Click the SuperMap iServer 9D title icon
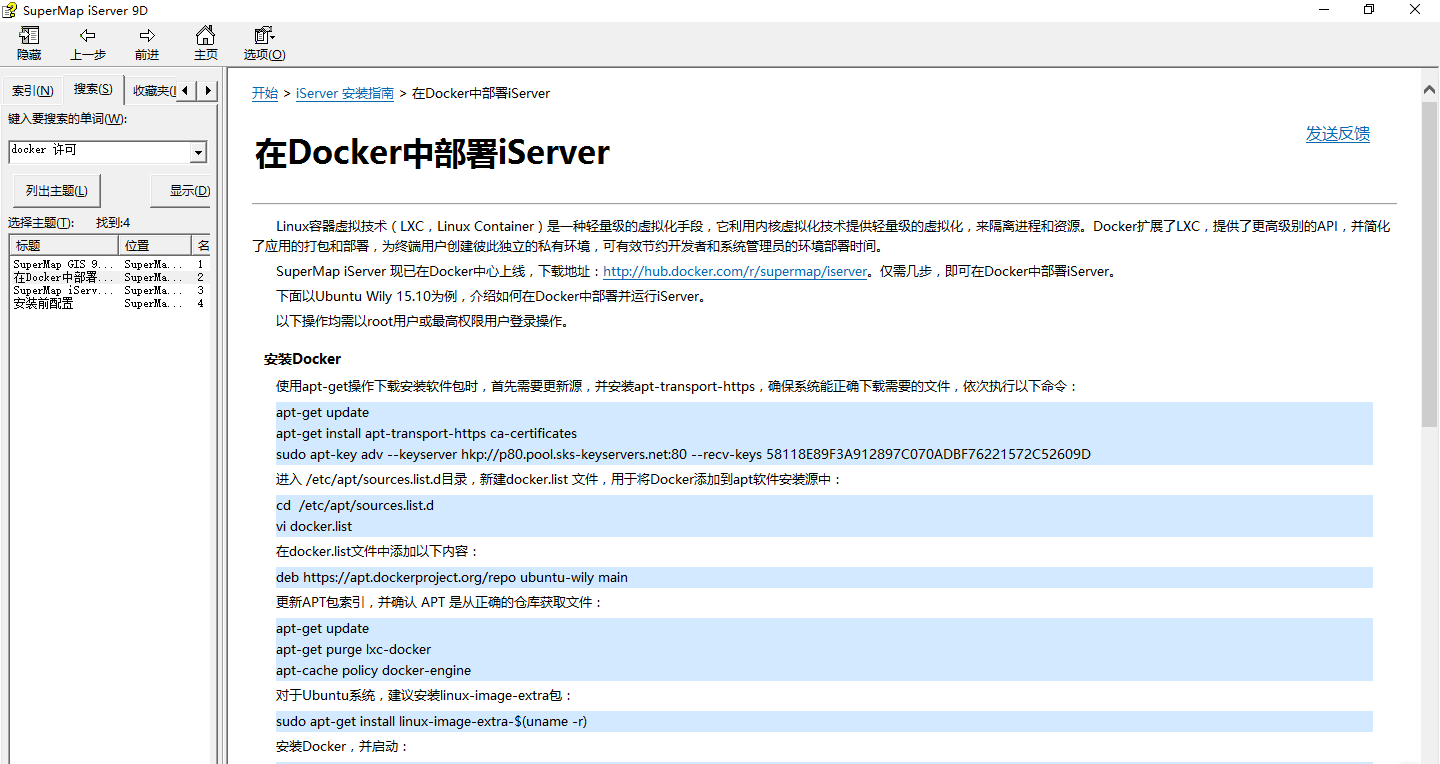Screen dimensions: 1440x764 click(9, 9)
